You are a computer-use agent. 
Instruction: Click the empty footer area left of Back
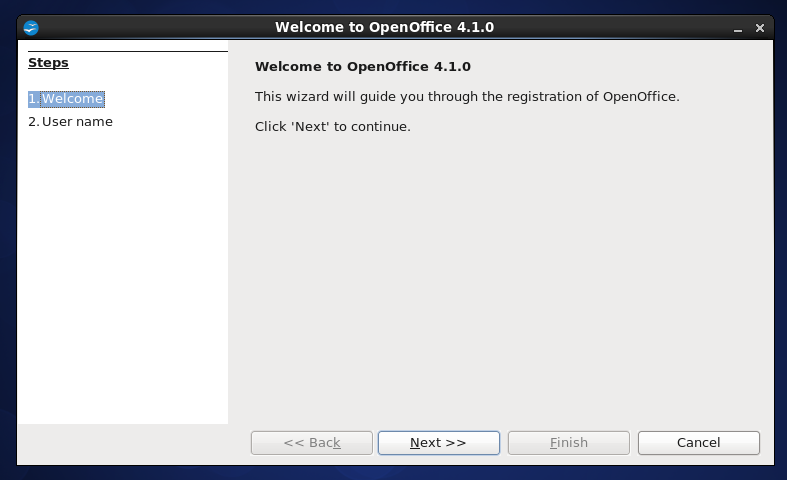[130, 443]
